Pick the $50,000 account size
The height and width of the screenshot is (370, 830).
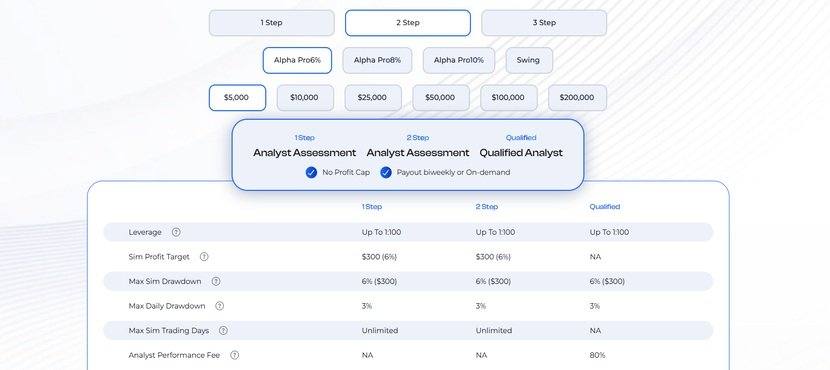click(440, 98)
